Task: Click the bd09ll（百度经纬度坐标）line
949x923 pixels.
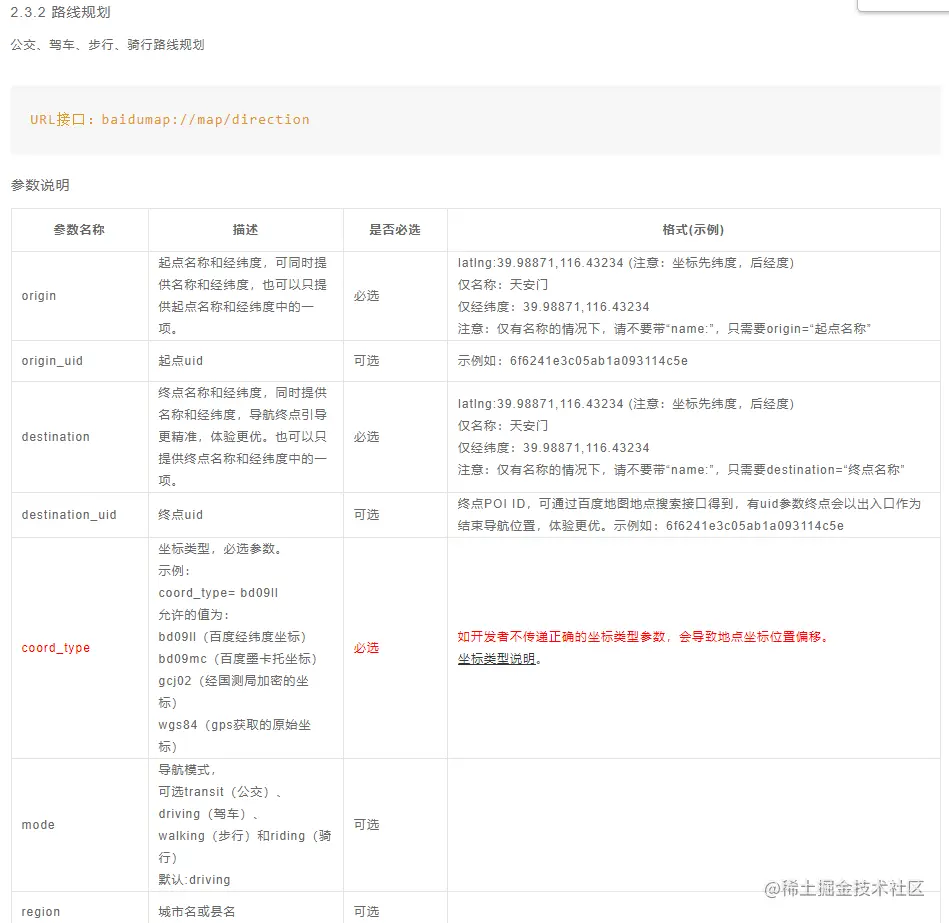Action: tap(232, 637)
